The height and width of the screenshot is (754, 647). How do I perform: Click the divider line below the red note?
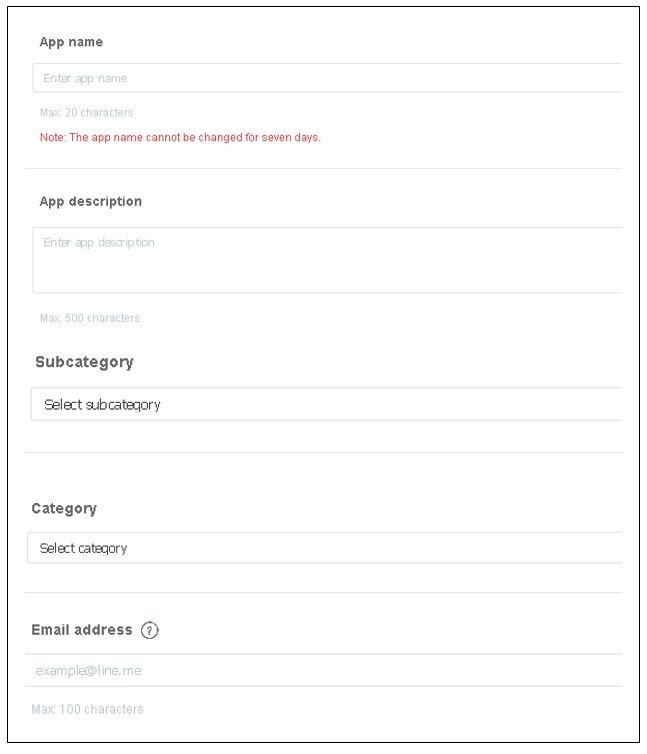[x=323, y=168]
